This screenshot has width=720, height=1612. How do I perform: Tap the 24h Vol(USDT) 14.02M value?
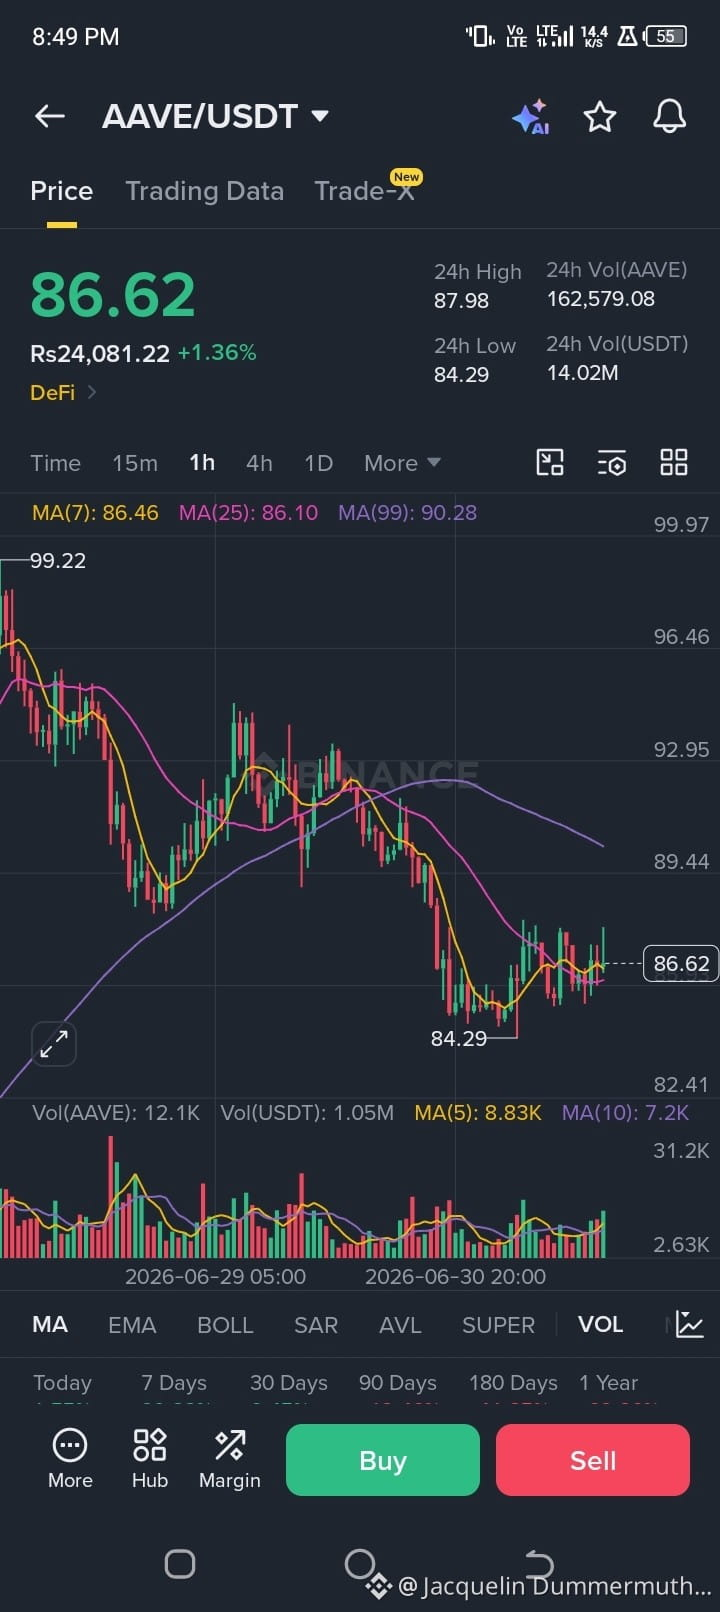[x=582, y=373]
